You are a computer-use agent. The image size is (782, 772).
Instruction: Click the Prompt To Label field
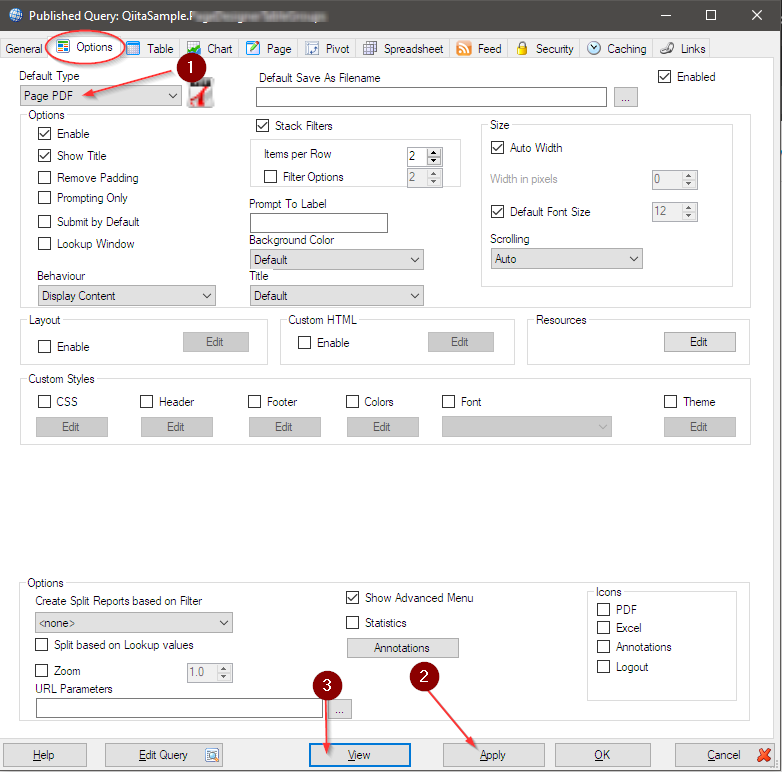coord(319,223)
